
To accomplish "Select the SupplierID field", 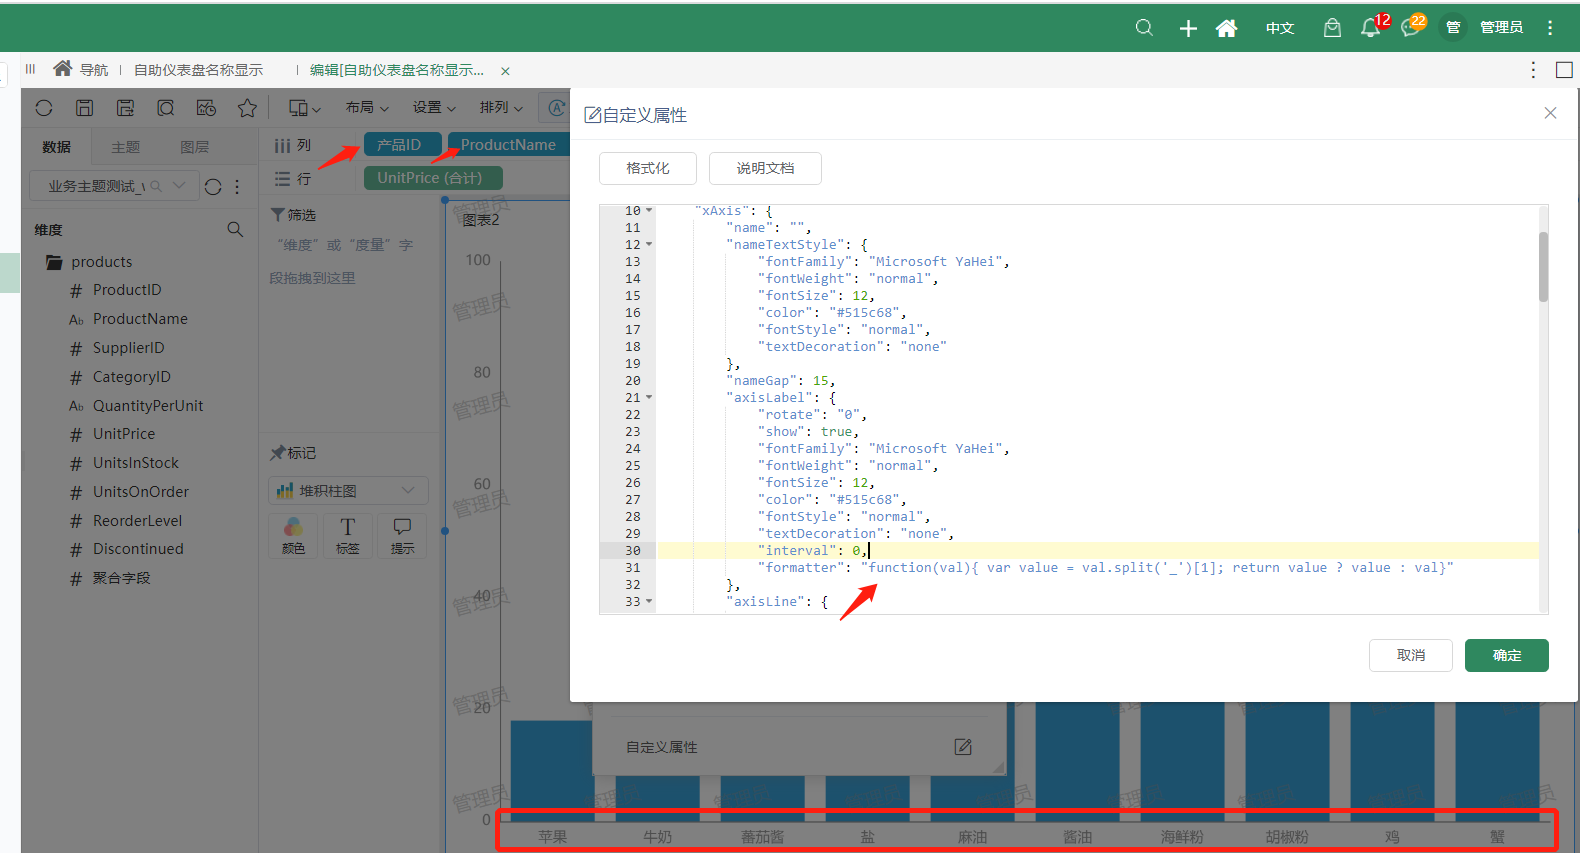I will [x=129, y=348].
